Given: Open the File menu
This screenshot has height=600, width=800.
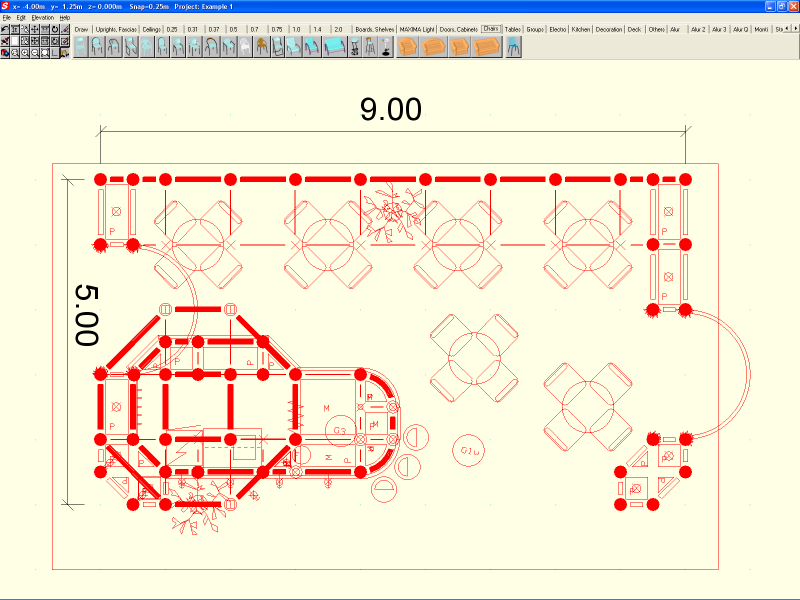Looking at the screenshot, I should 7,18.
